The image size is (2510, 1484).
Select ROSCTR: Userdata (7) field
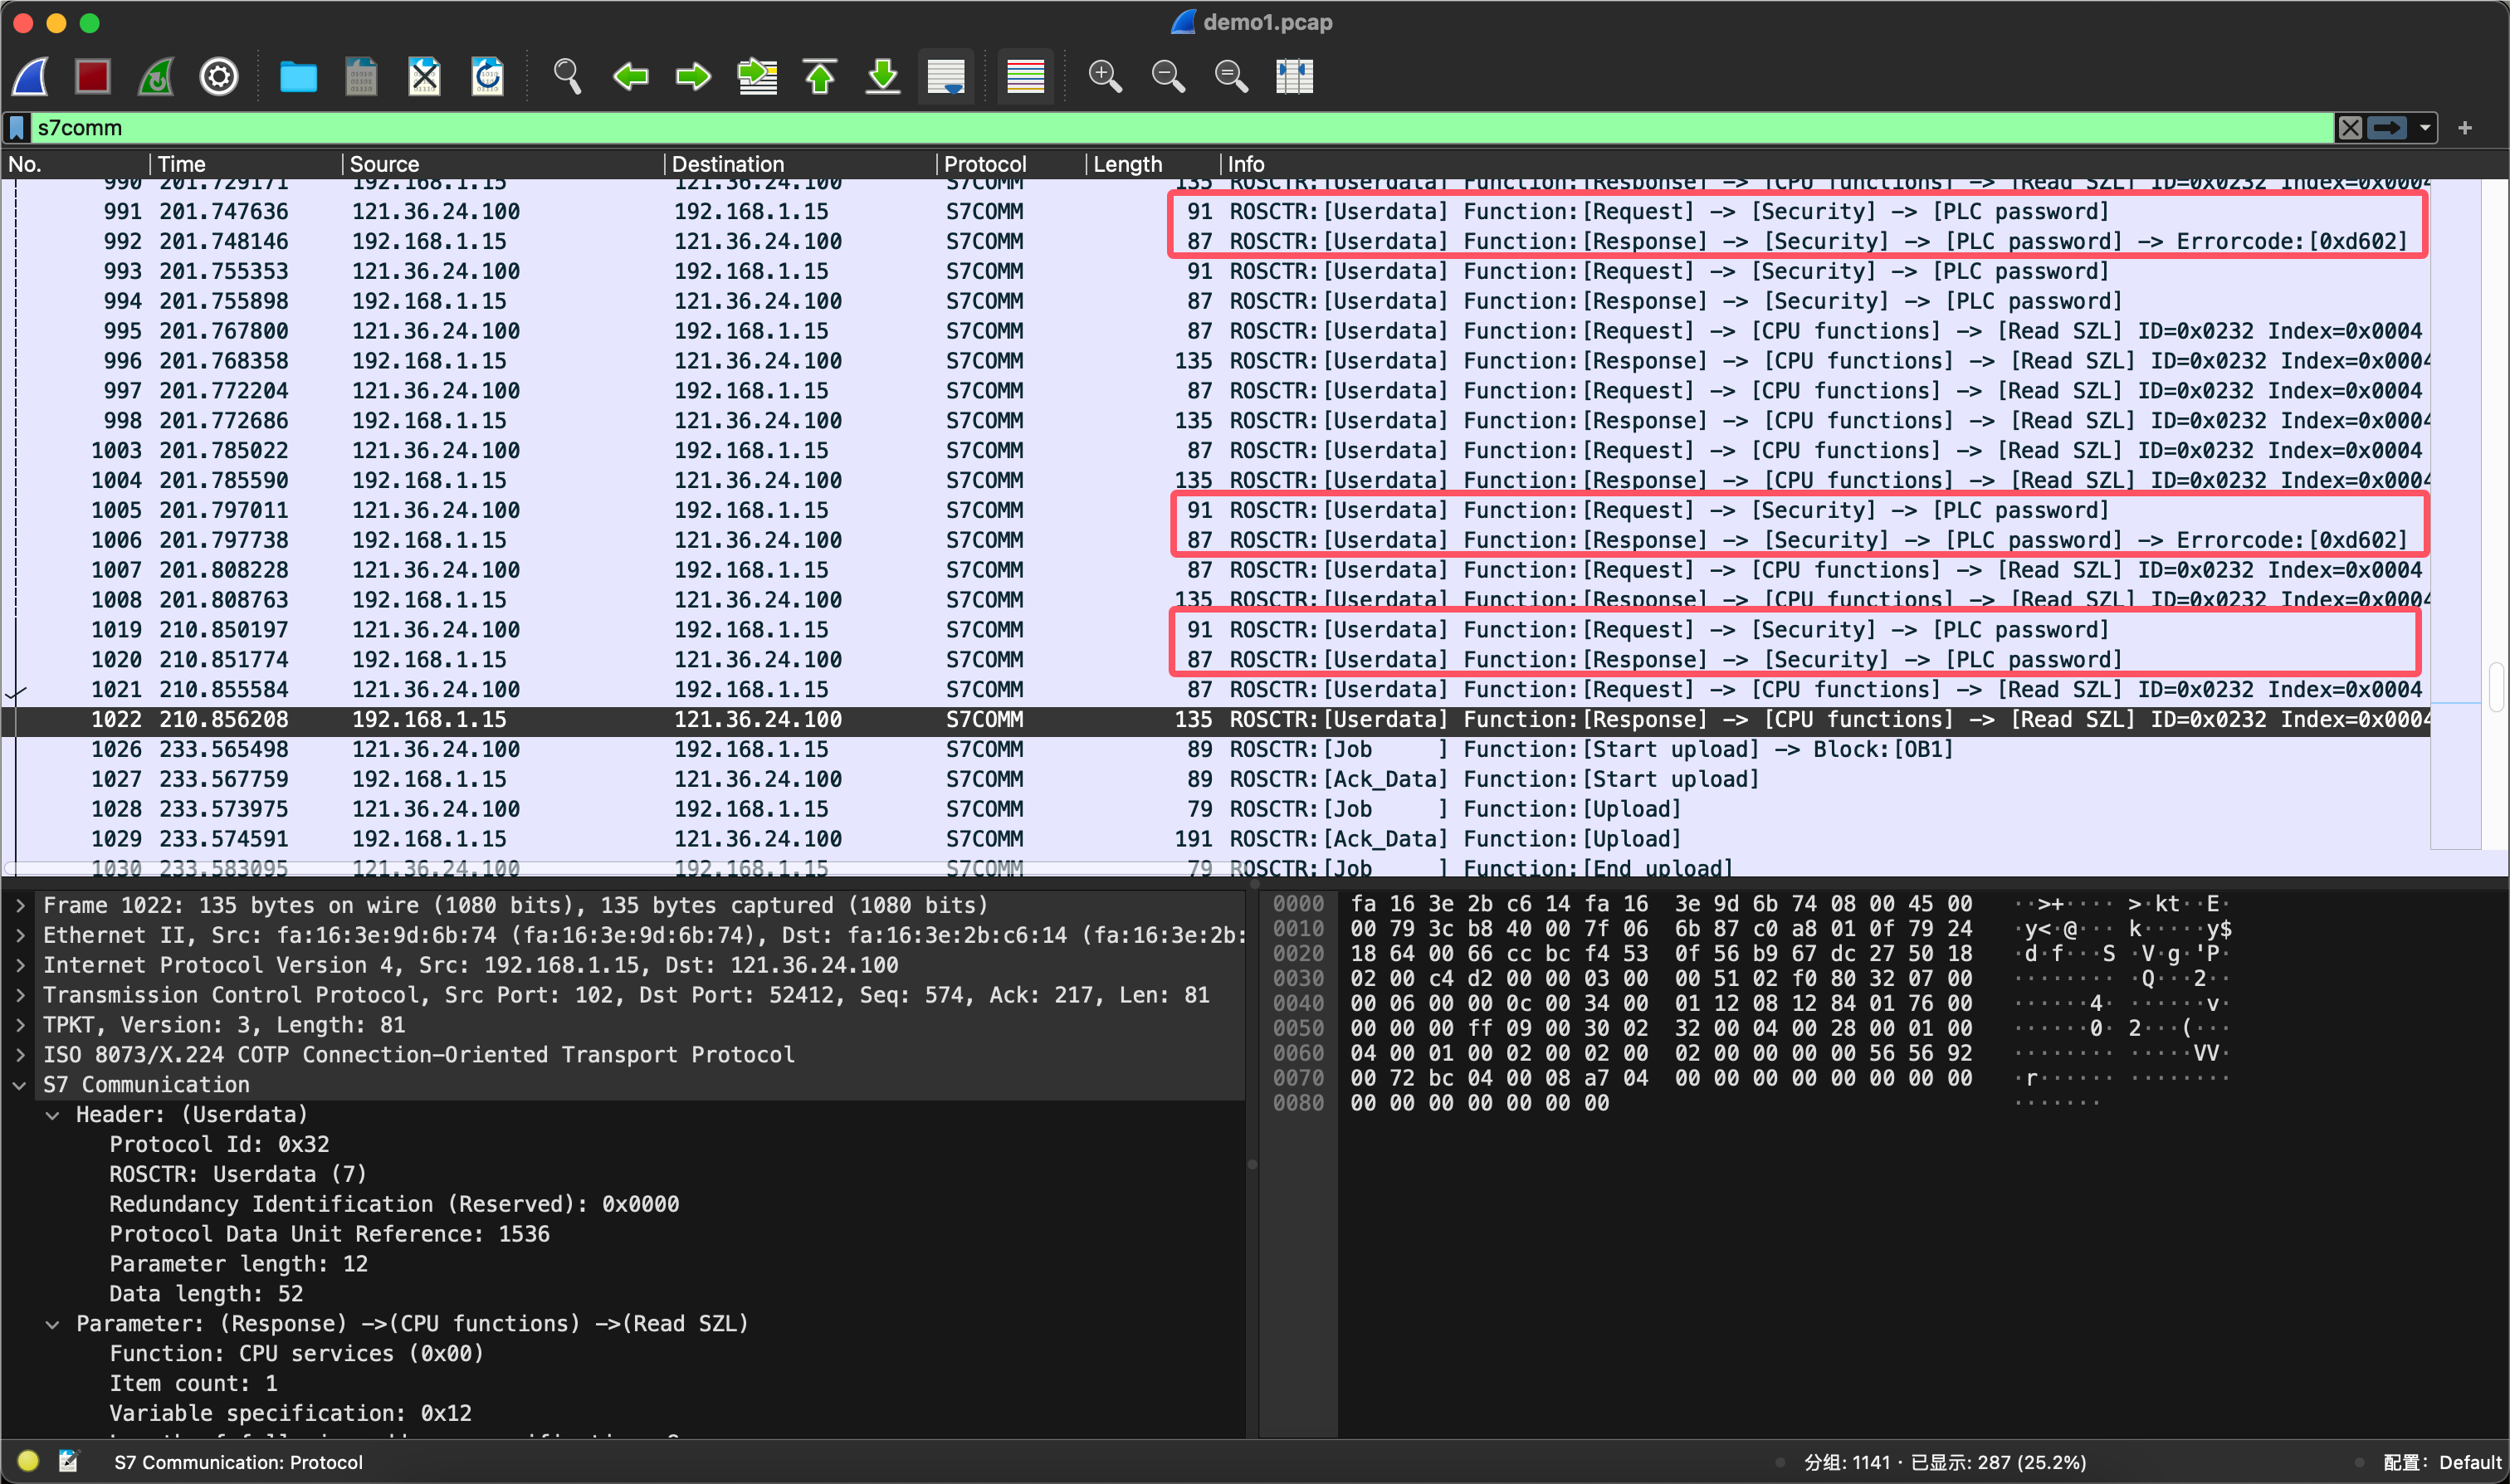pos(238,1175)
